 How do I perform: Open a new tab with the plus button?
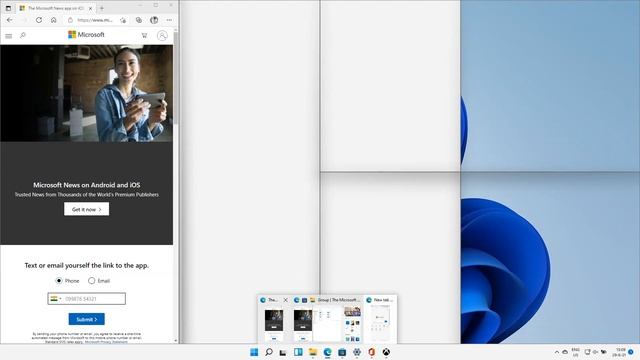[102, 8]
